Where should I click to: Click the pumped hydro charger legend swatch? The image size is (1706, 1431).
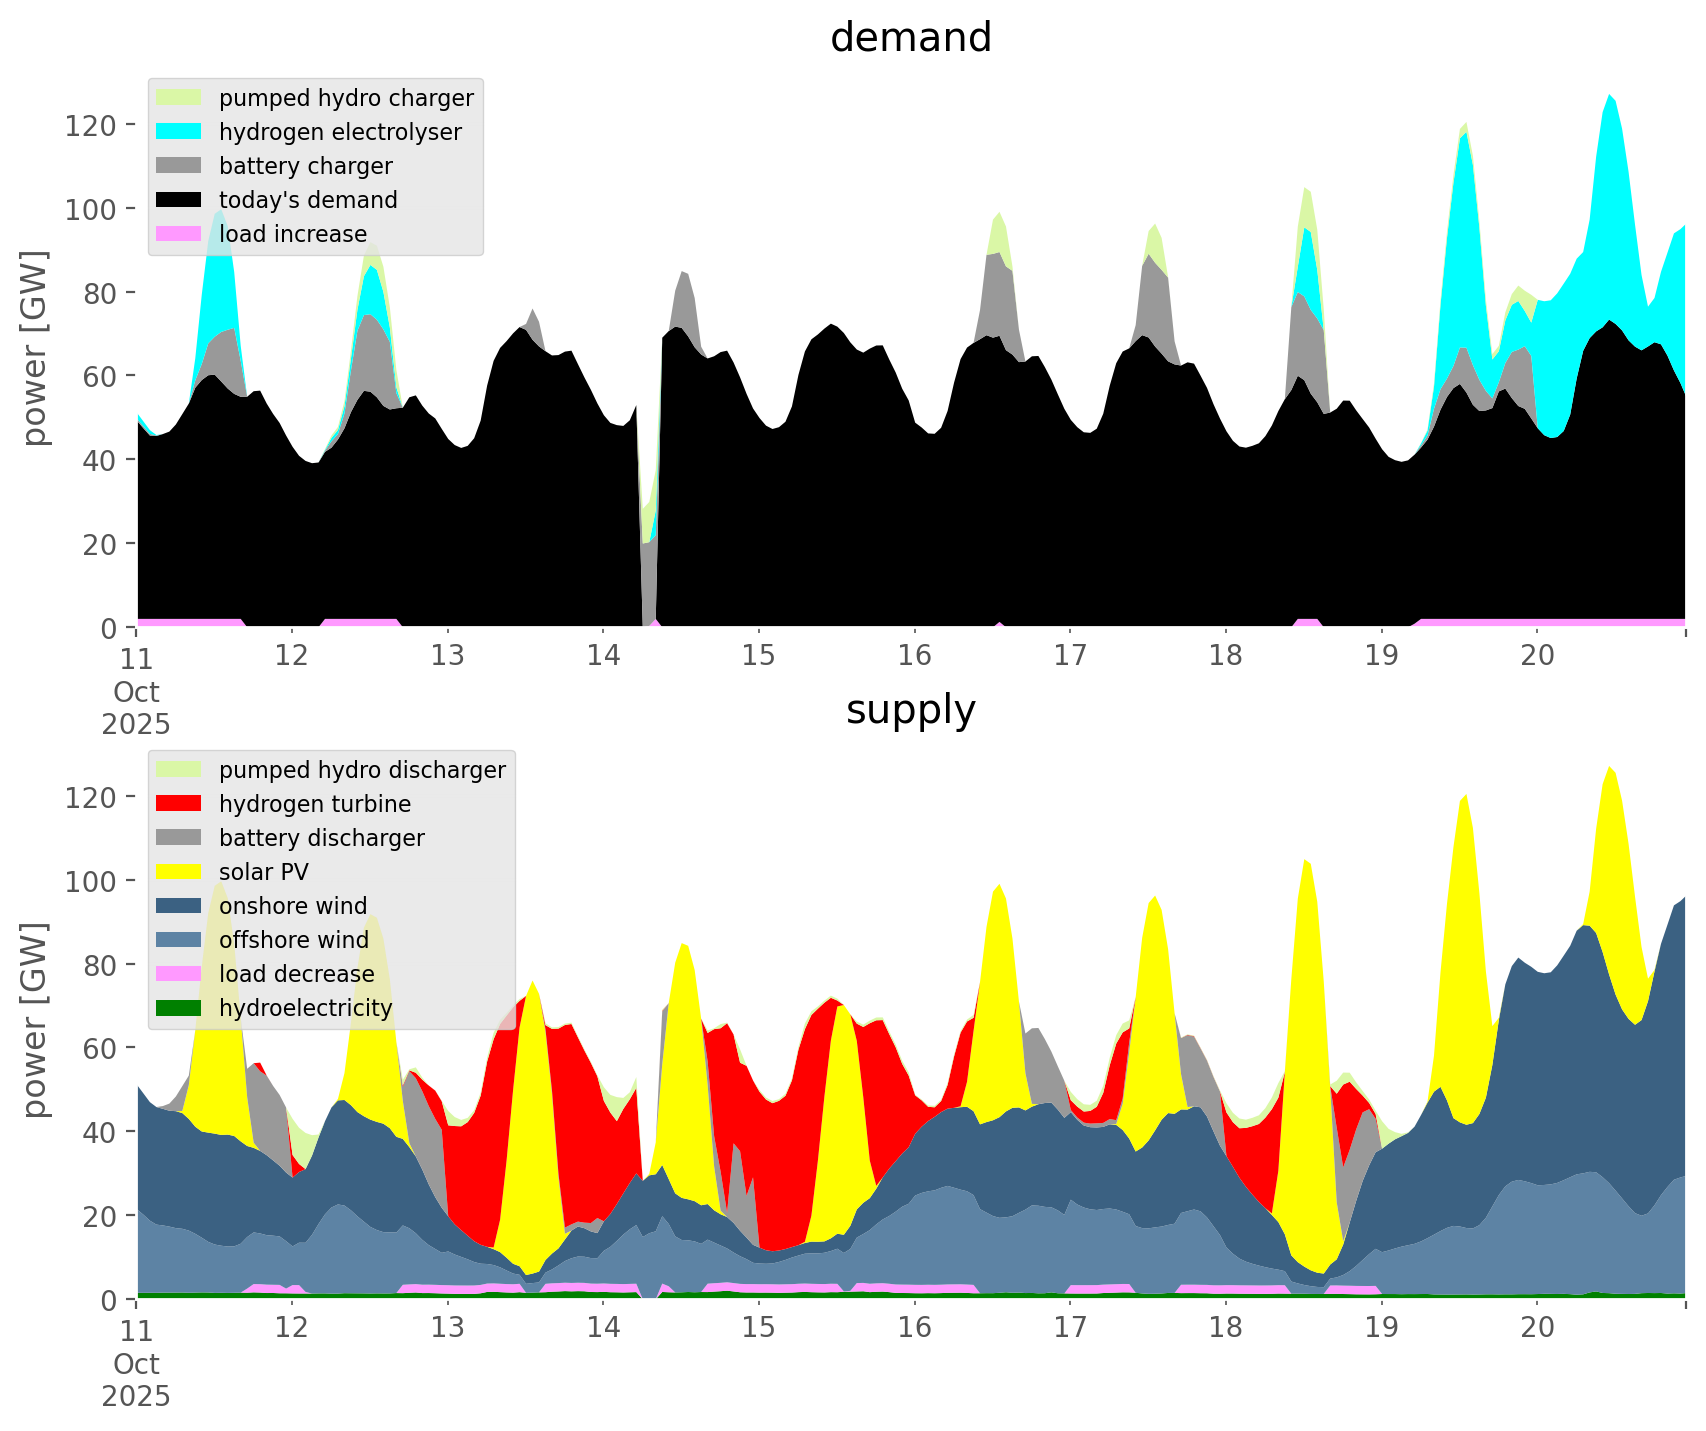click(x=179, y=98)
